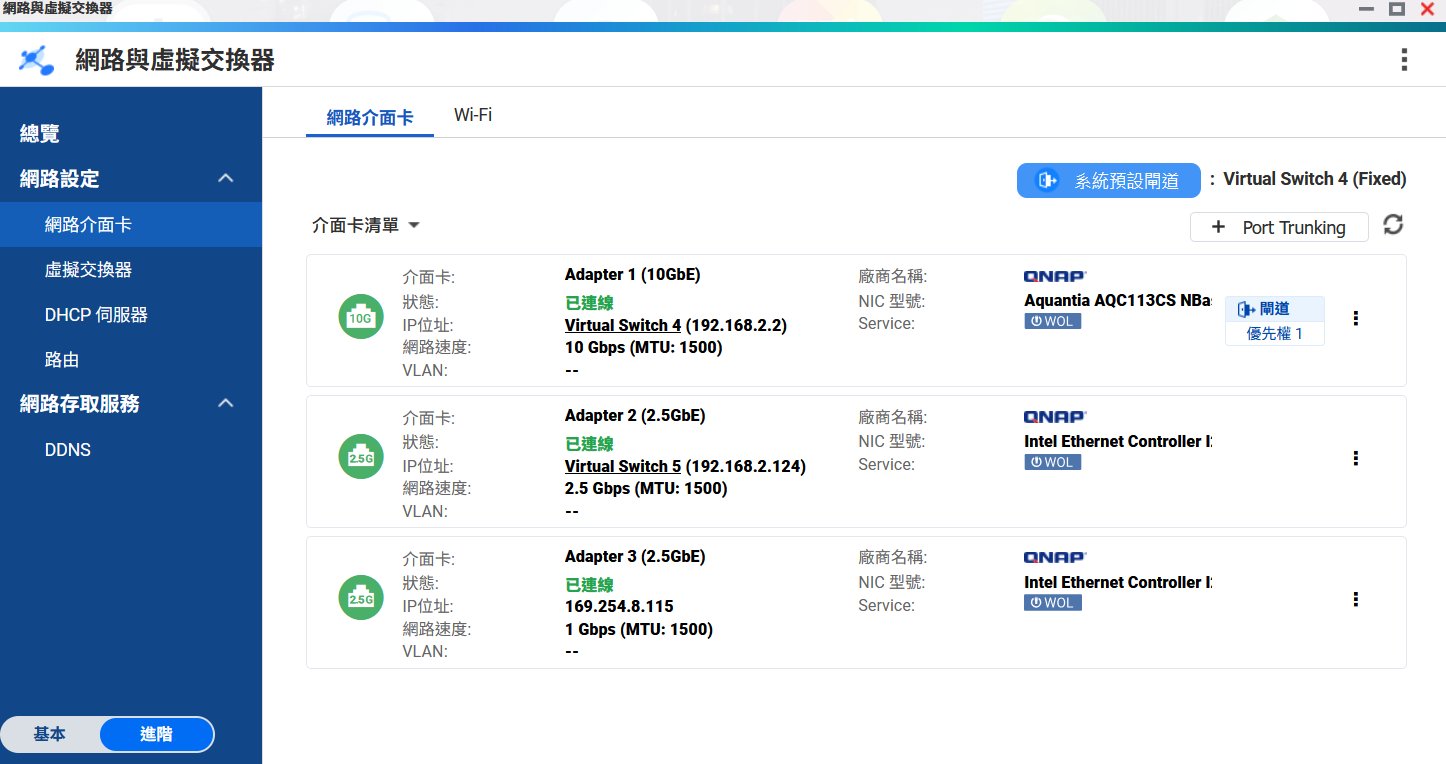Switch to 基本 (Basic) mode
The height and width of the screenshot is (764, 1446).
click(50, 734)
